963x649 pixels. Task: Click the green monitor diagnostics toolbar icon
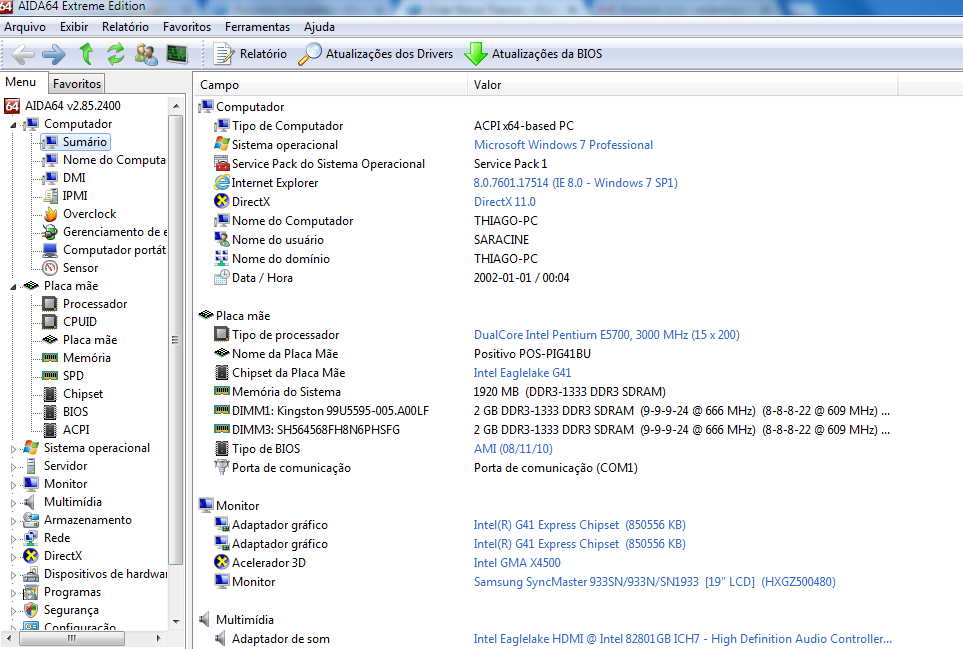[x=177, y=54]
